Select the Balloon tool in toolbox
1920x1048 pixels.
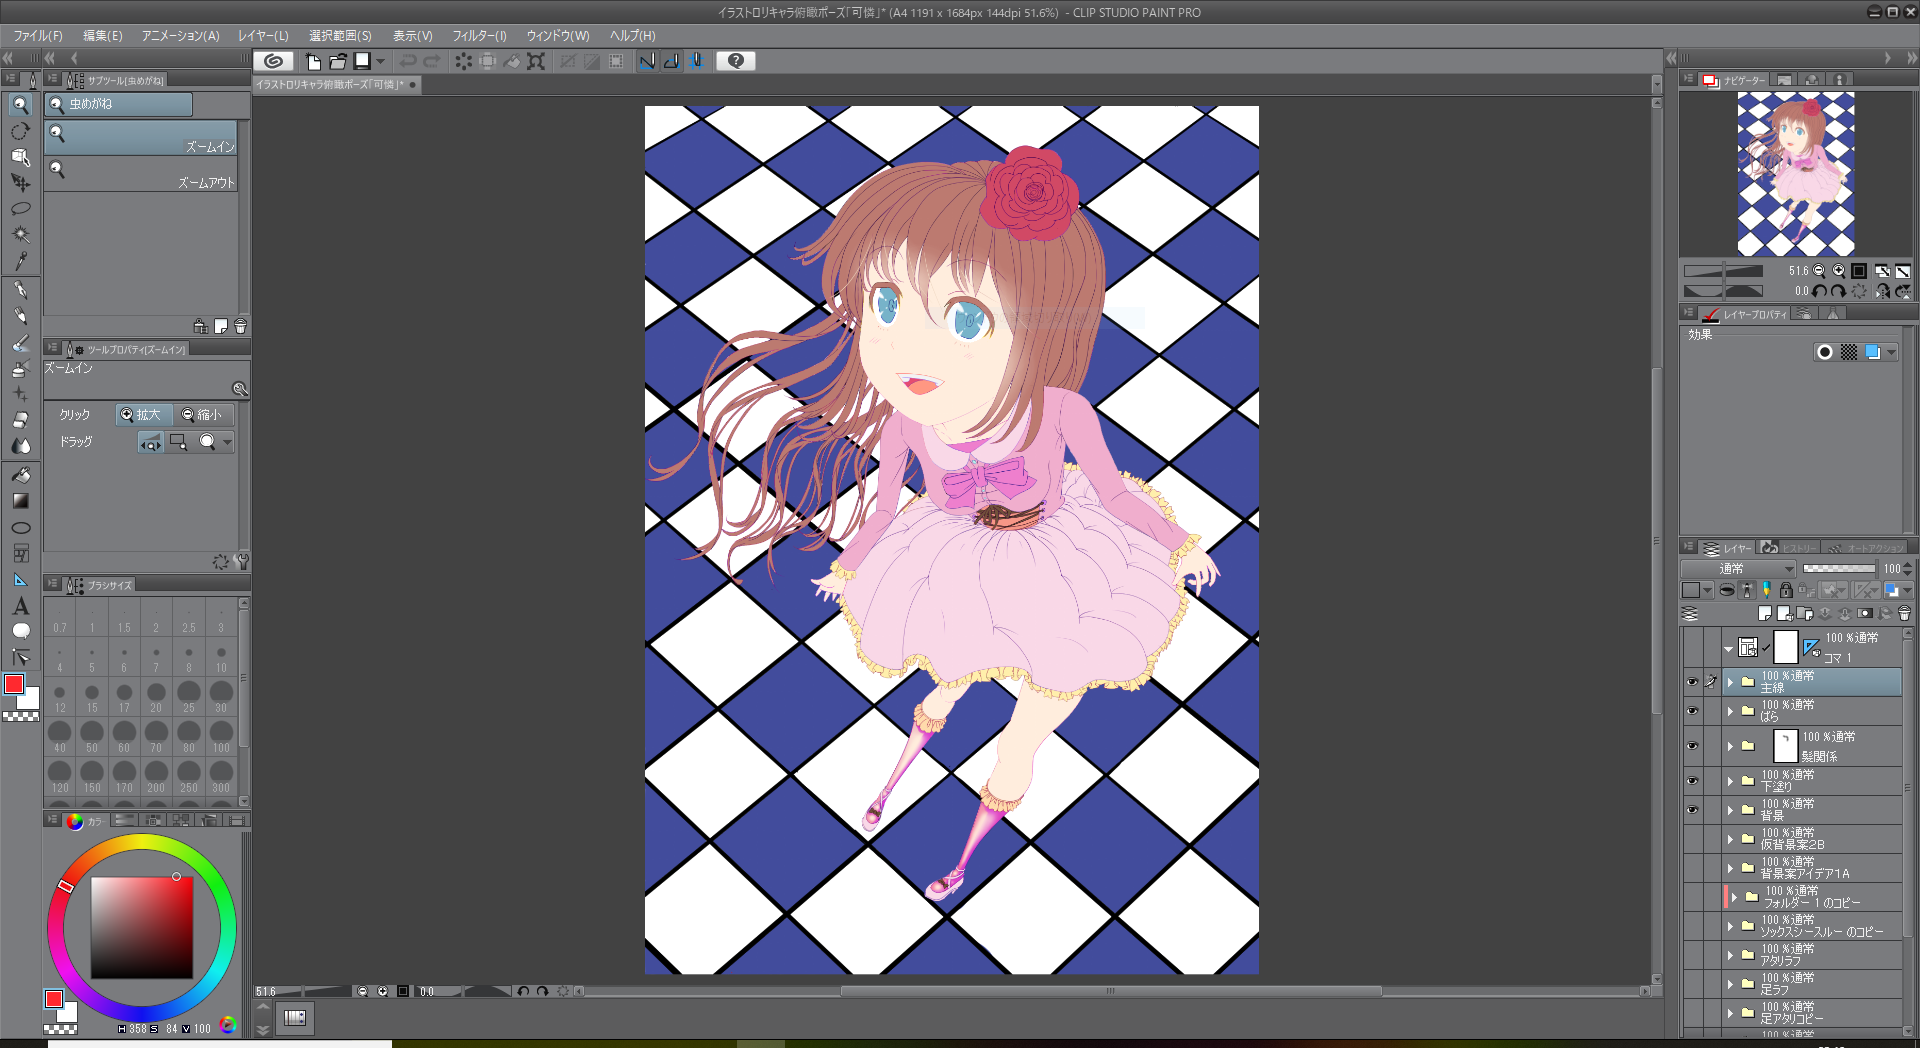coord(20,631)
